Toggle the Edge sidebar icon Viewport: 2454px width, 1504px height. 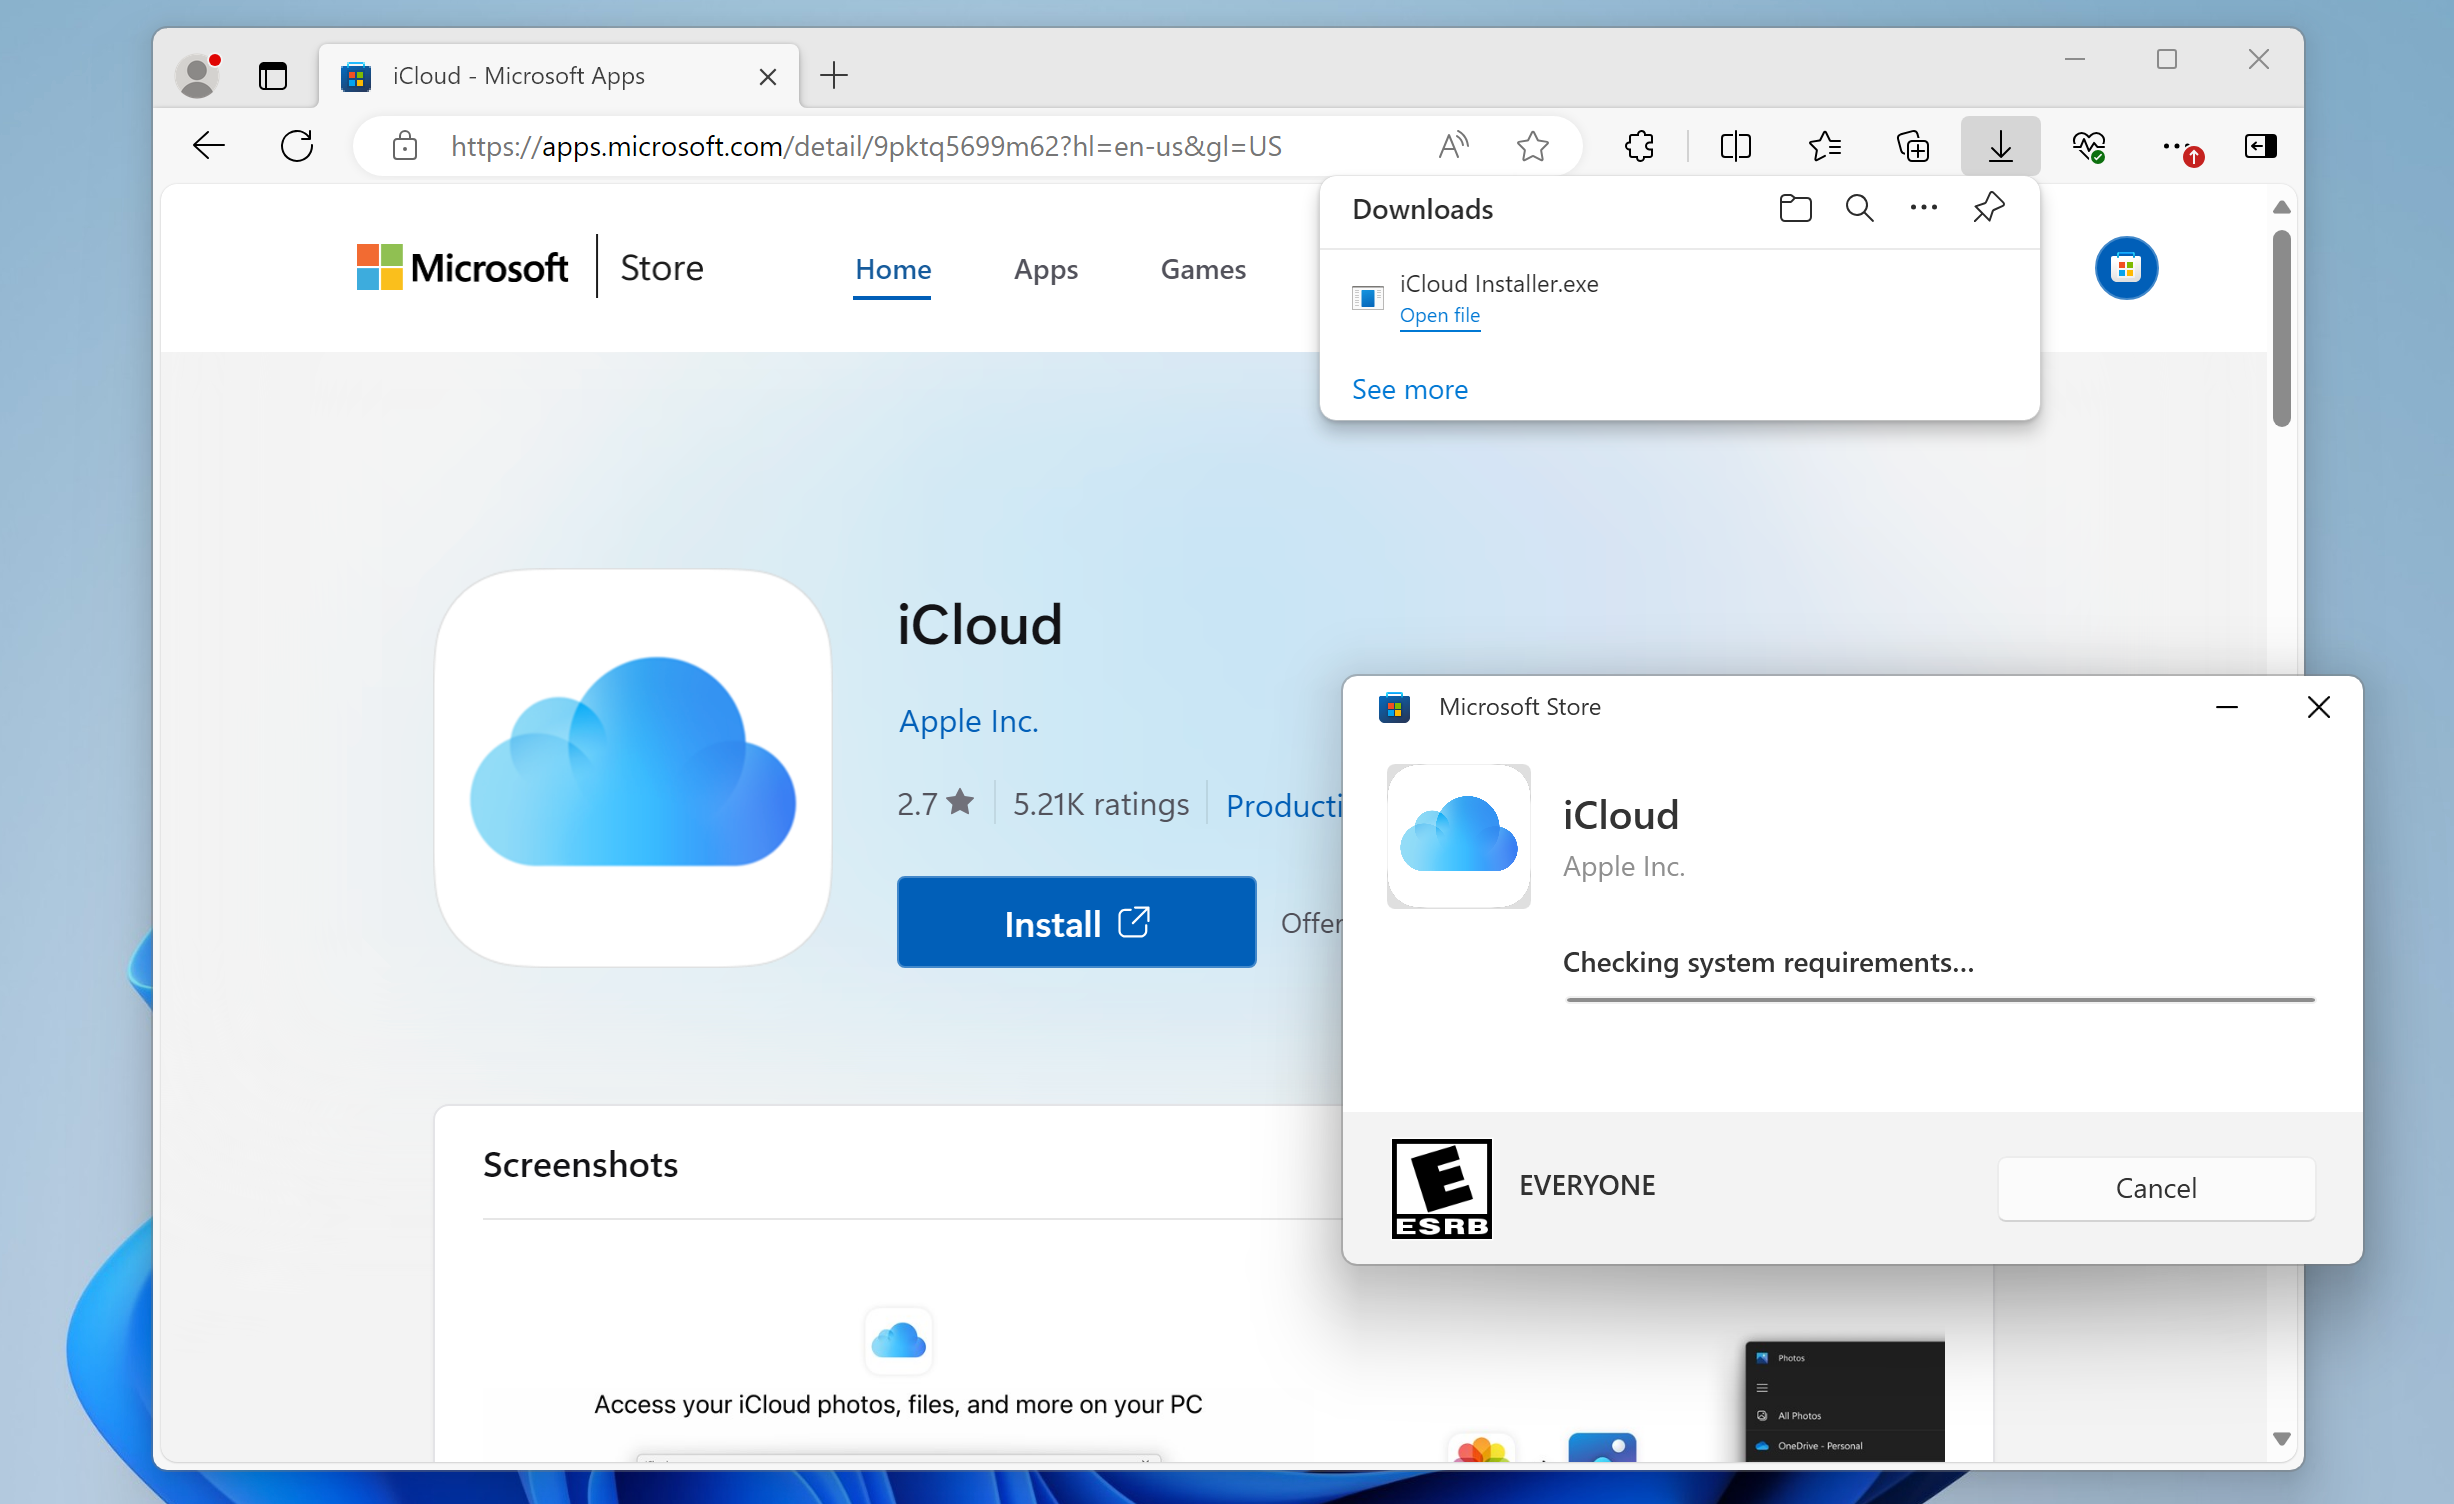(2260, 146)
